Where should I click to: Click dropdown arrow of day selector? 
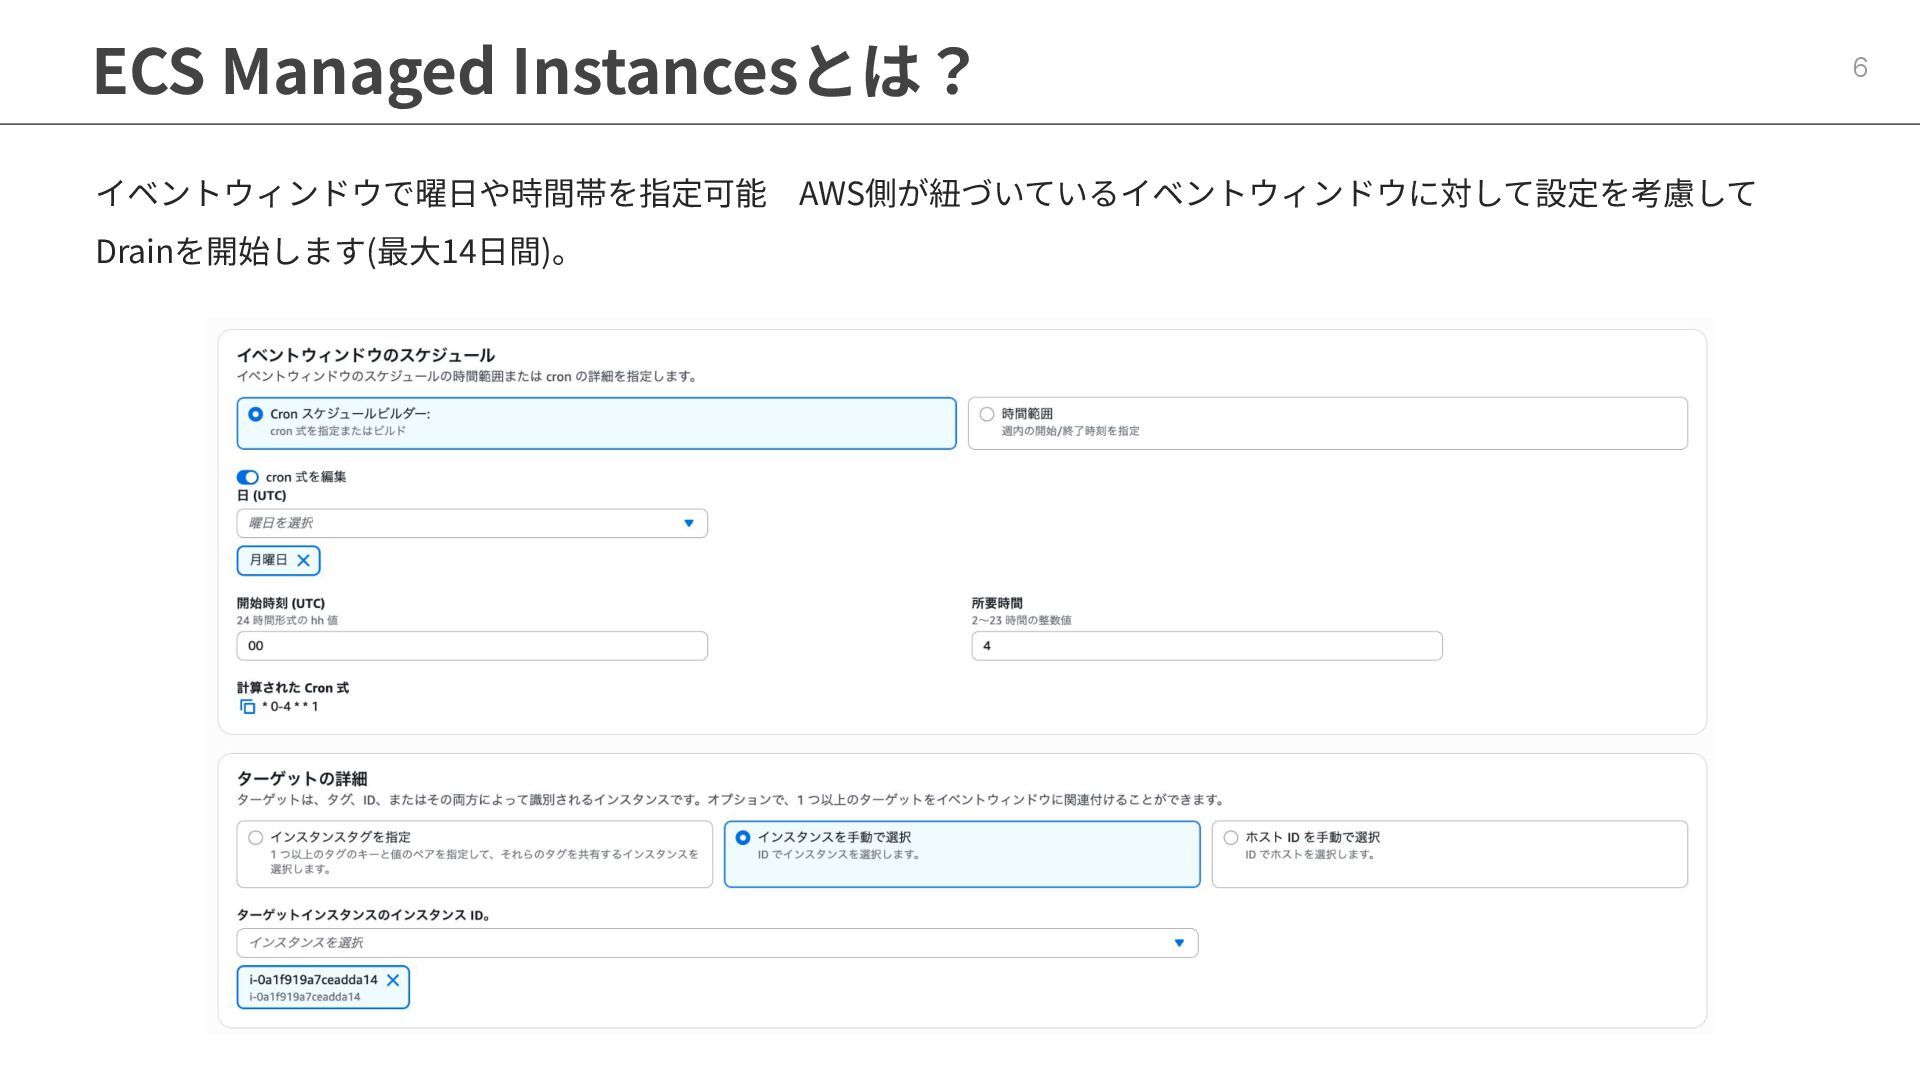(688, 523)
